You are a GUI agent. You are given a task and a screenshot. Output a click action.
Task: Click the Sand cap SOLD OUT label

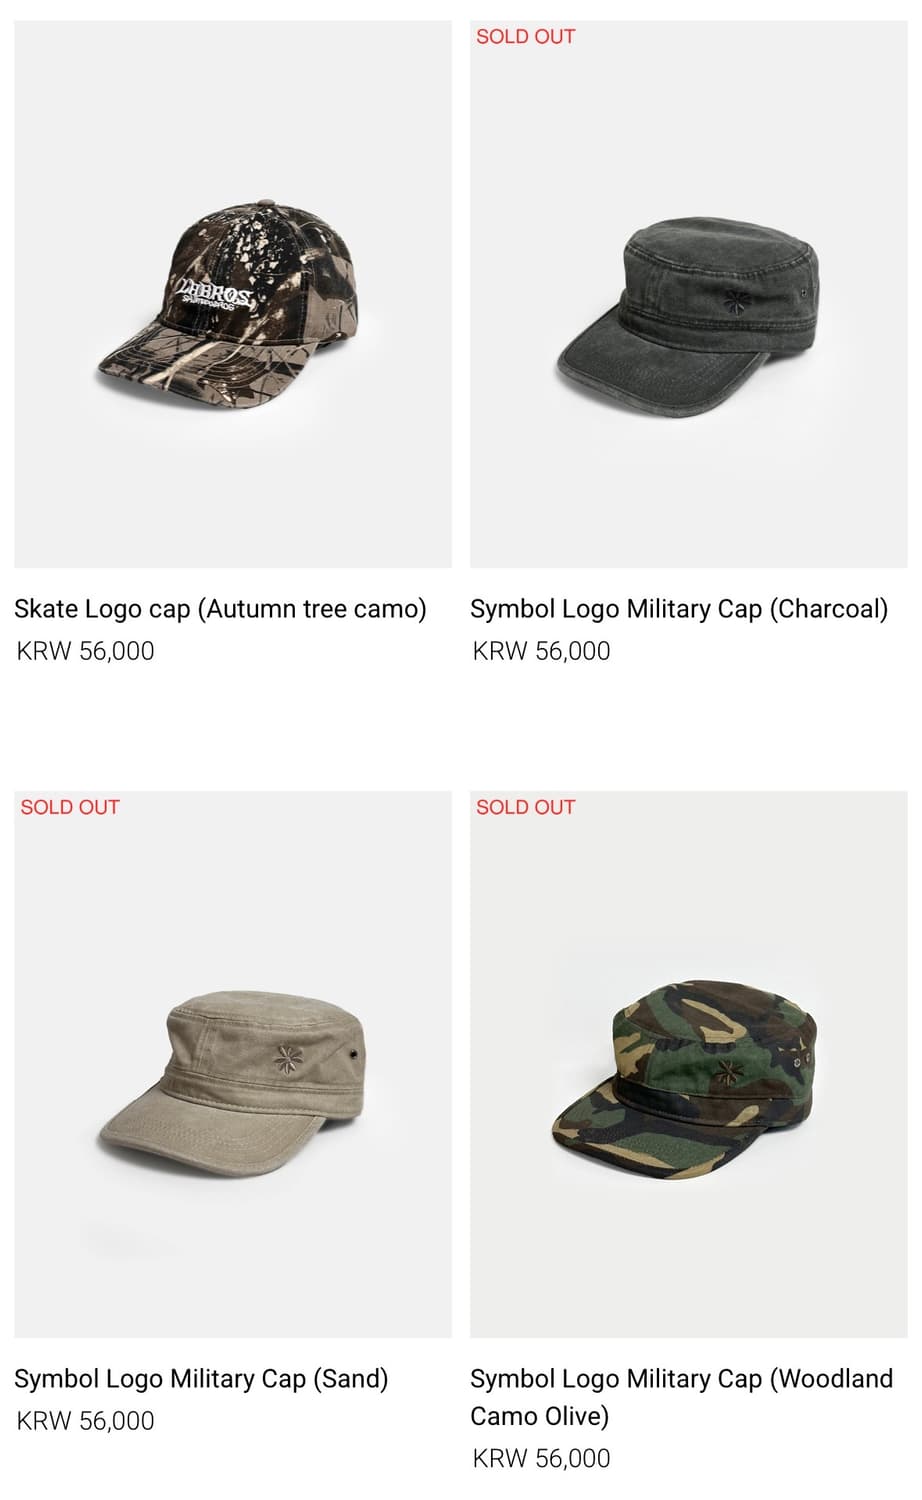tap(70, 807)
